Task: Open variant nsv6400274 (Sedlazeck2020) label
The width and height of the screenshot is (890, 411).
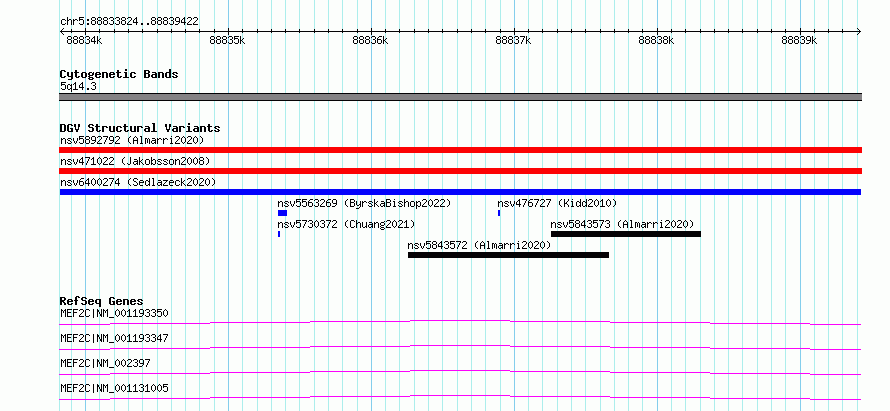Action: (x=138, y=182)
